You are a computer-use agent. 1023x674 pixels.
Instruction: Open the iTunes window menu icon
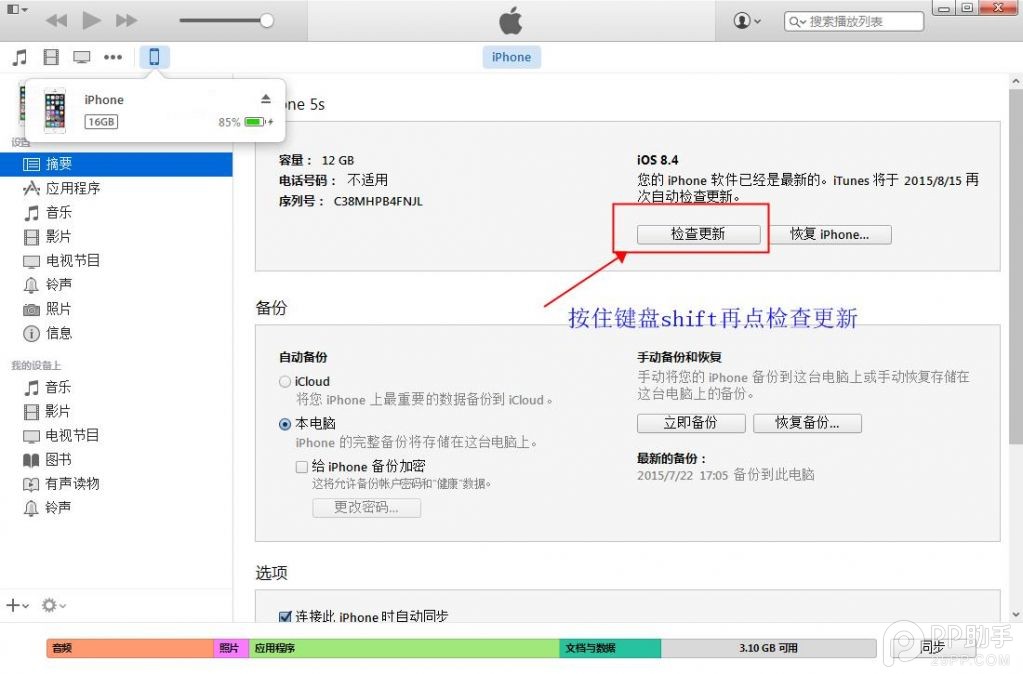16,9
